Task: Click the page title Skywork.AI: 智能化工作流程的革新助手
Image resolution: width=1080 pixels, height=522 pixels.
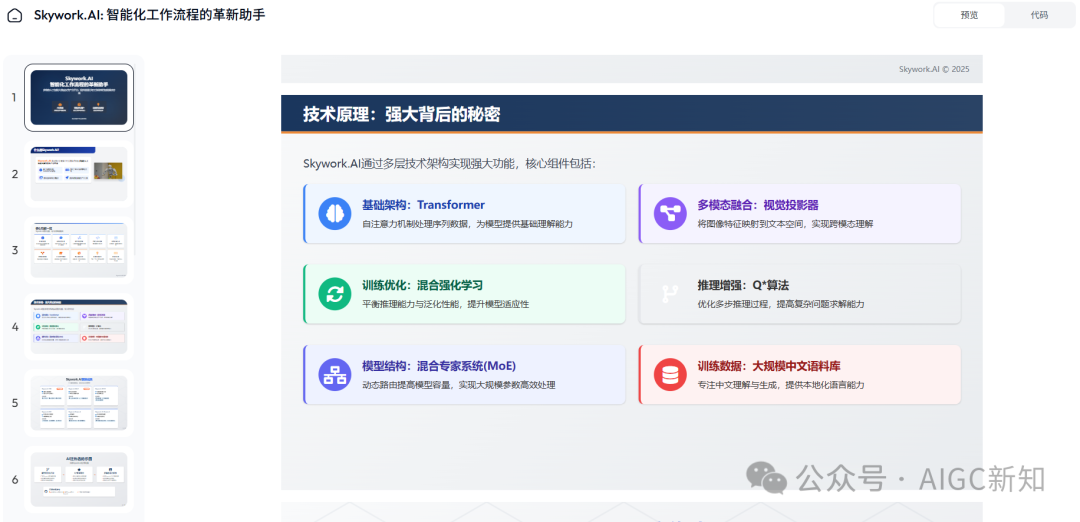Action: click(149, 15)
